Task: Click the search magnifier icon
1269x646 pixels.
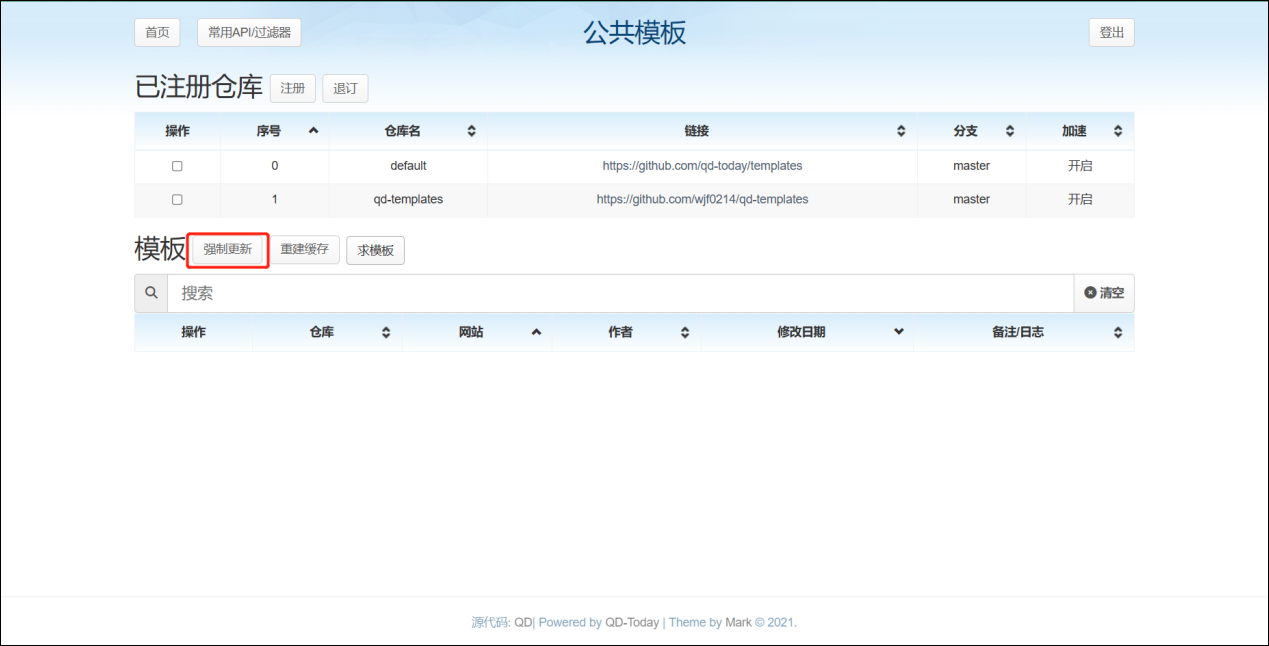Action: [151, 293]
